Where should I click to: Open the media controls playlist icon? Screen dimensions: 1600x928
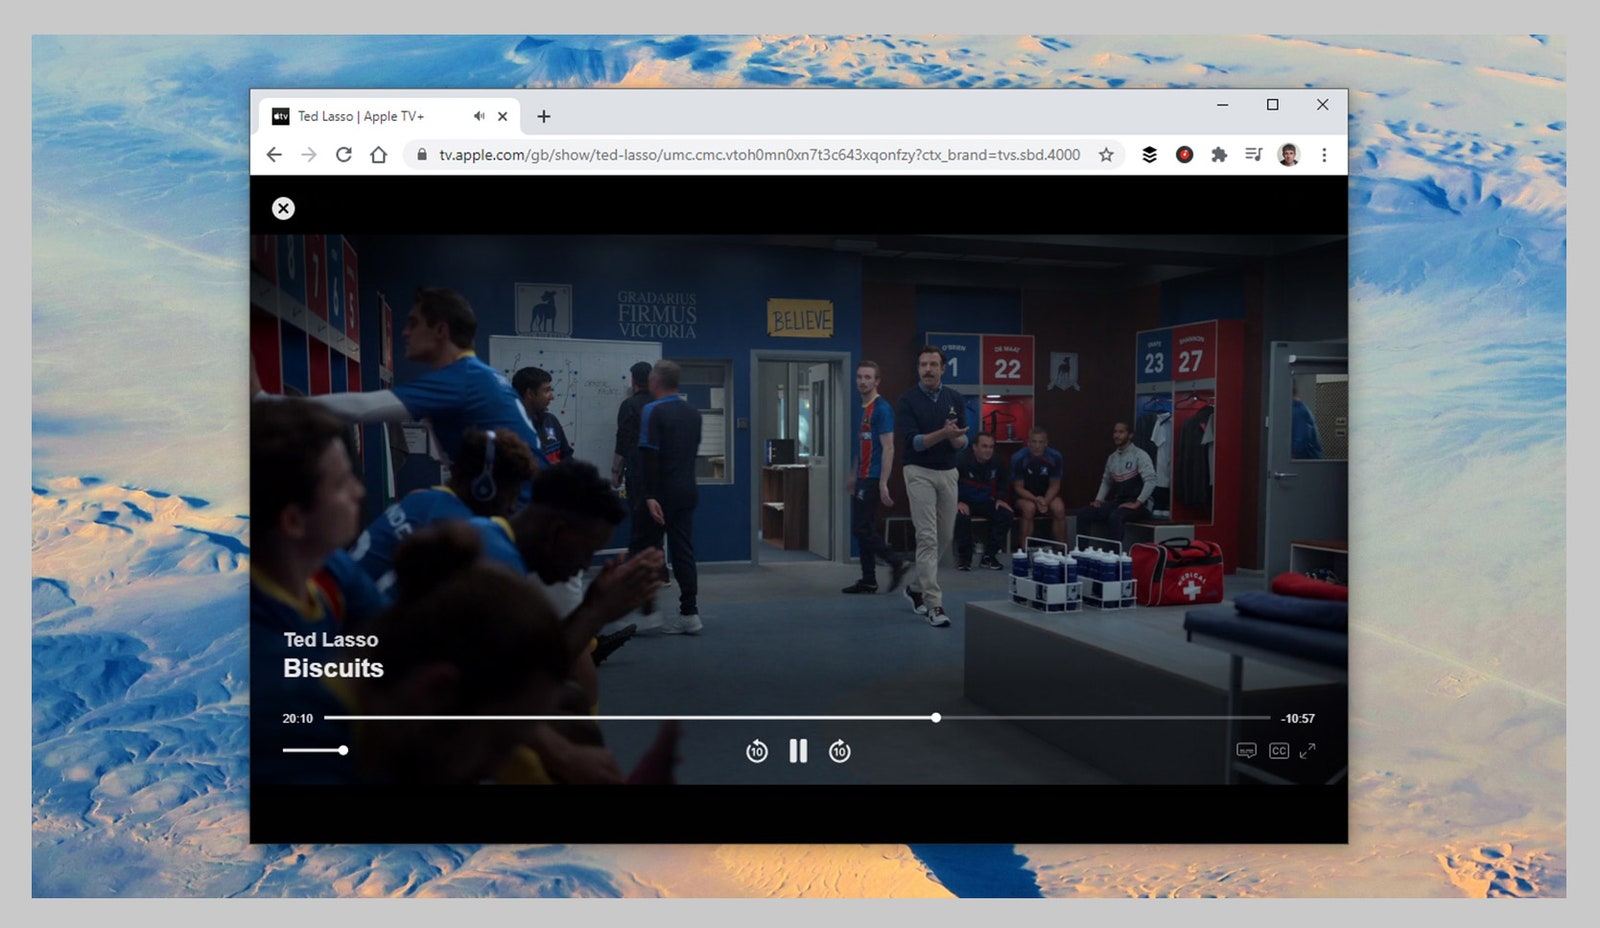(x=1253, y=154)
